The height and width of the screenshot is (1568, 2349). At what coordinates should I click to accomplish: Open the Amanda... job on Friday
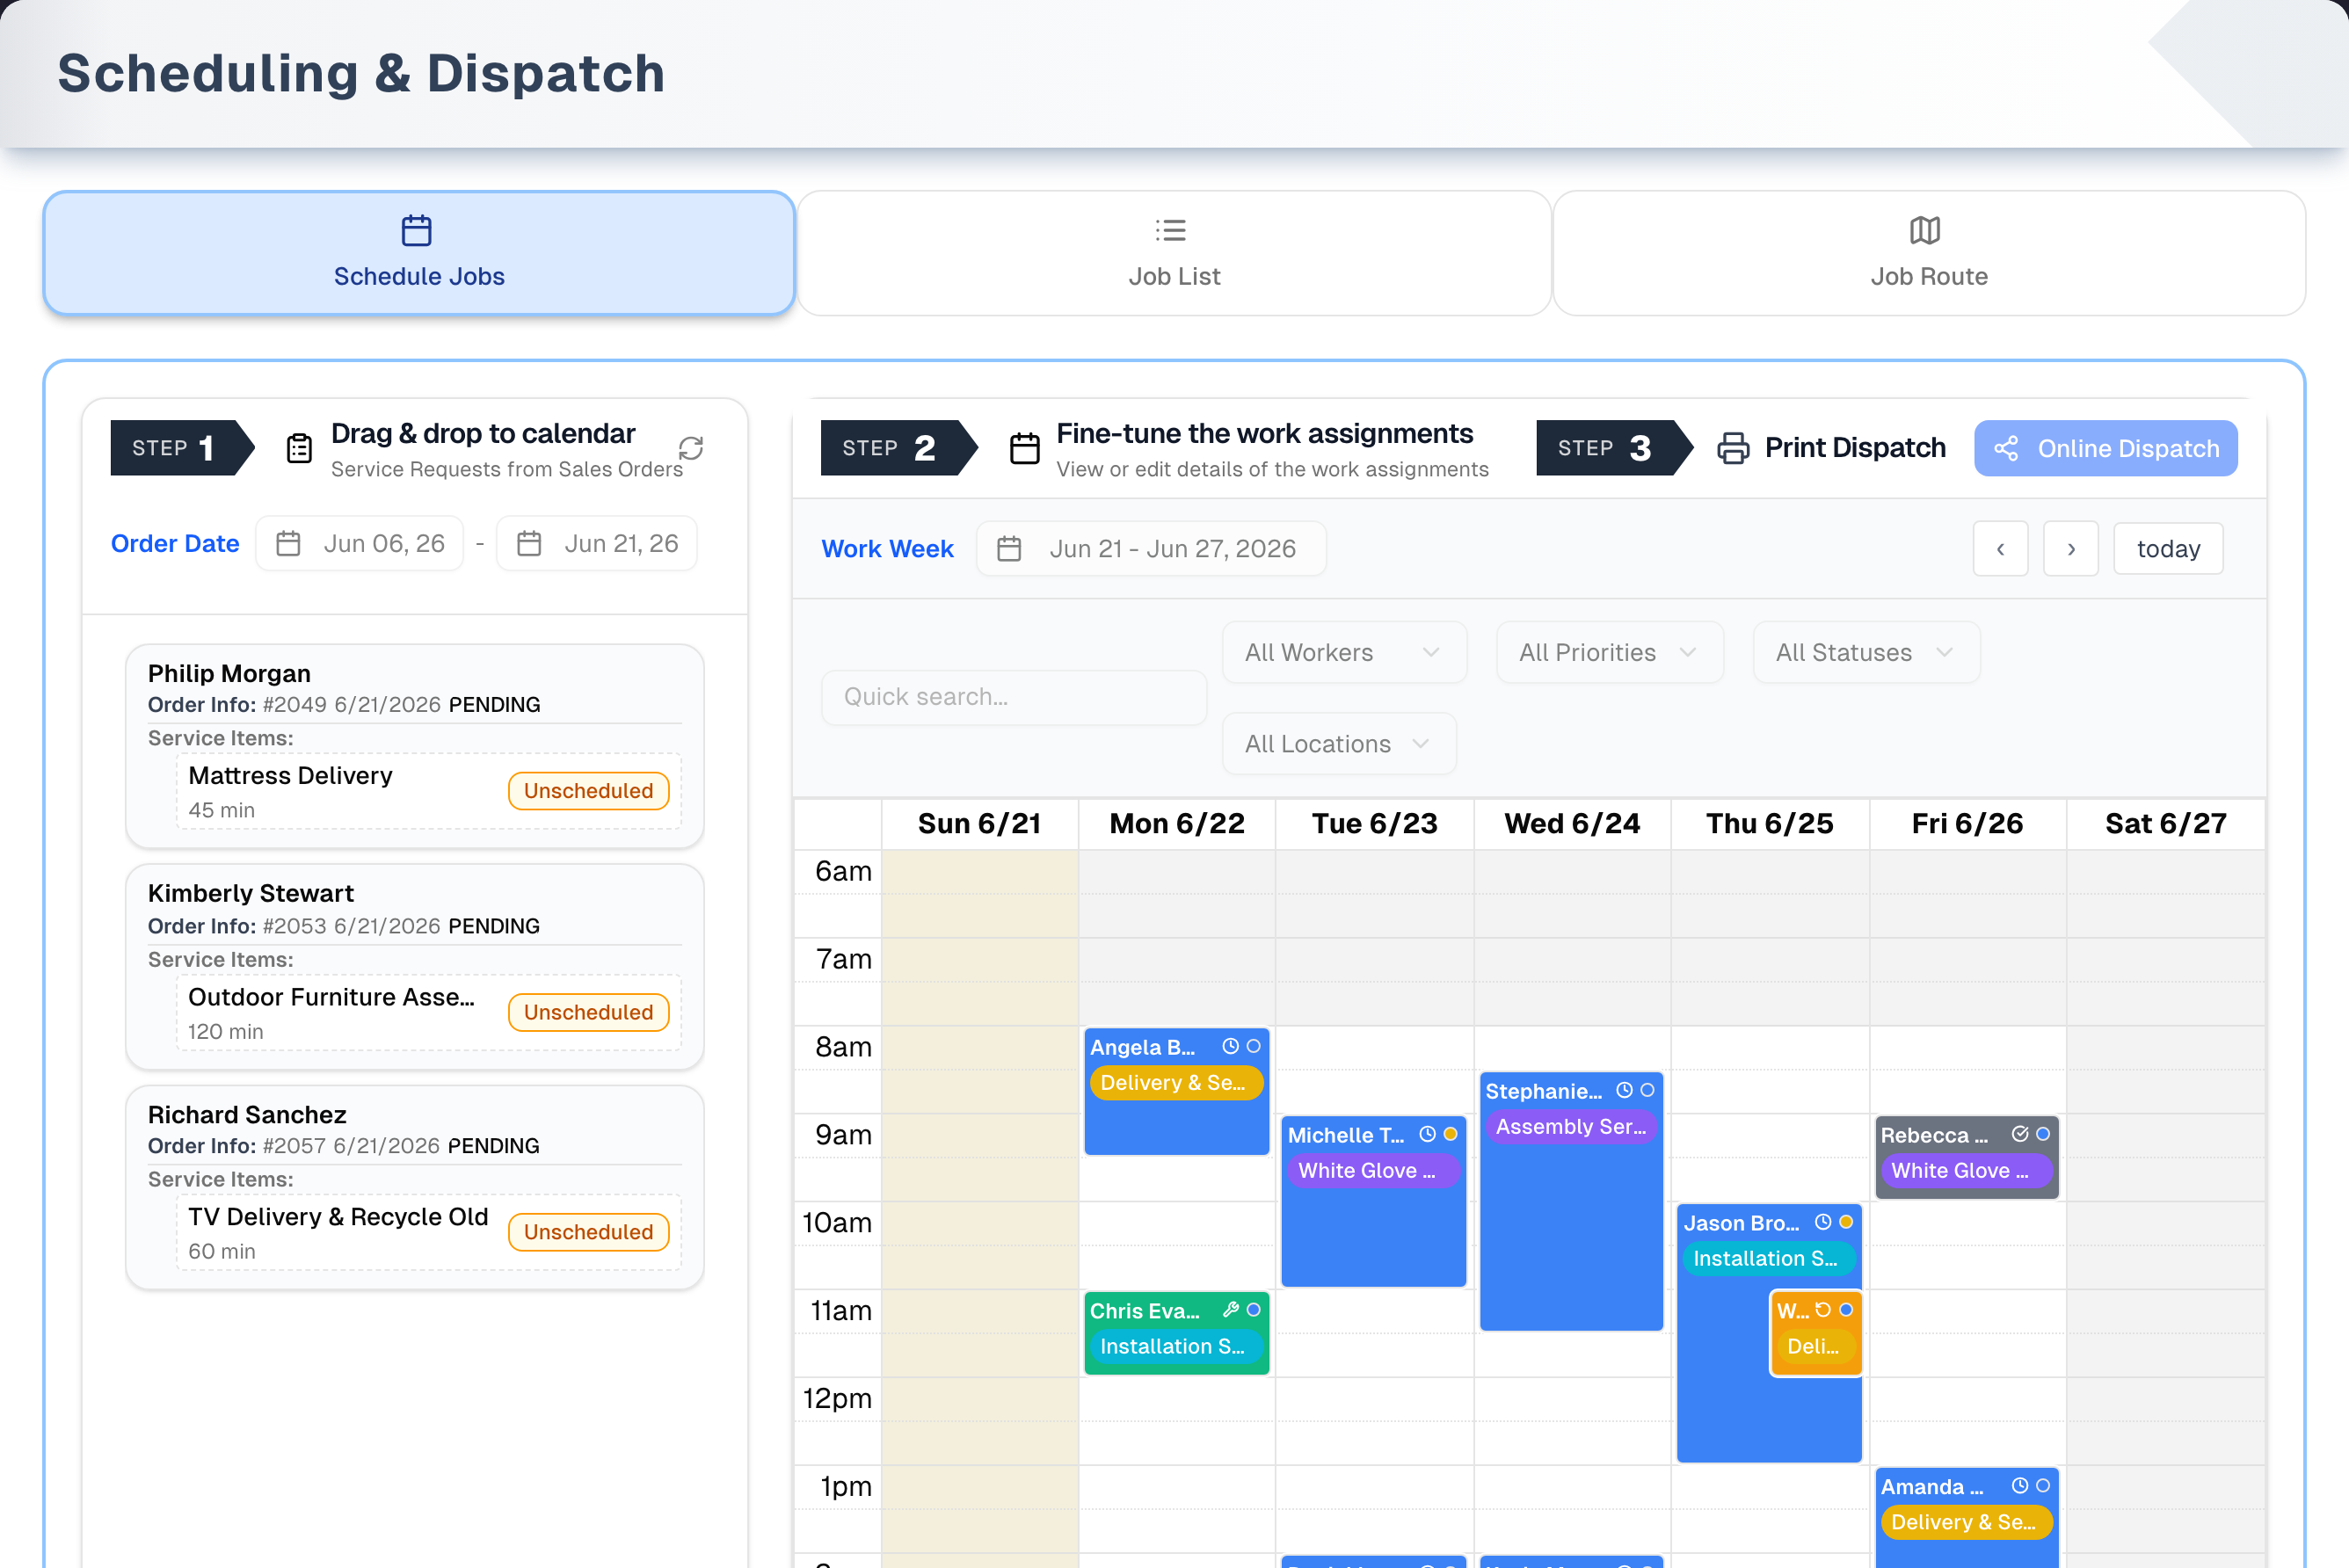(1966, 1517)
